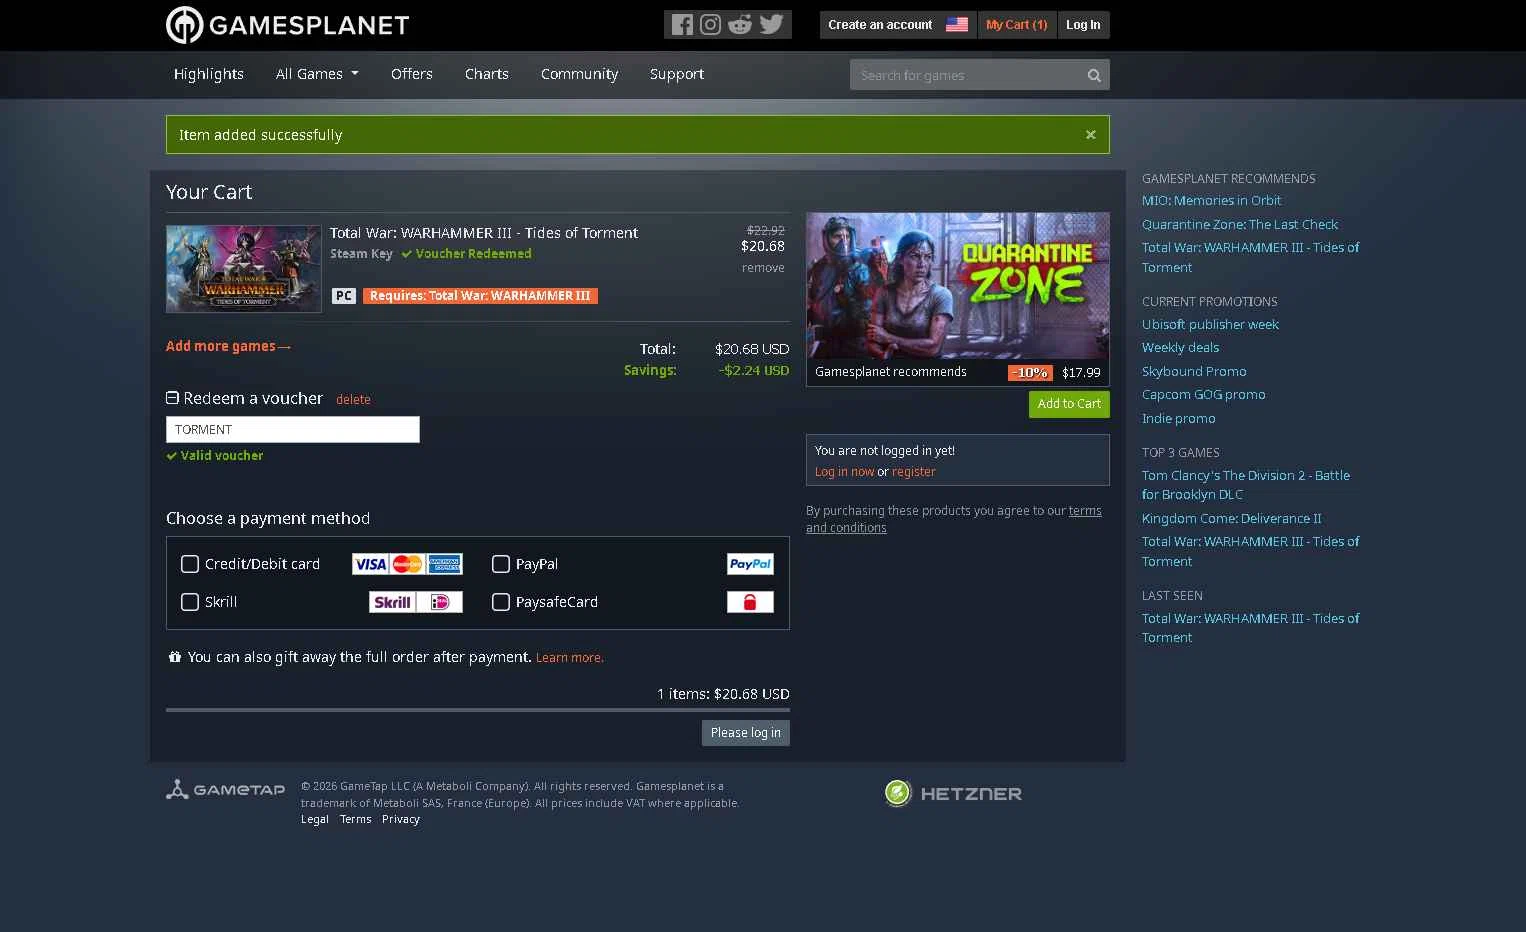Viewport: 1526px width, 932px height.
Task: Click the Visa Mastercard Amex card logos
Action: click(x=407, y=564)
